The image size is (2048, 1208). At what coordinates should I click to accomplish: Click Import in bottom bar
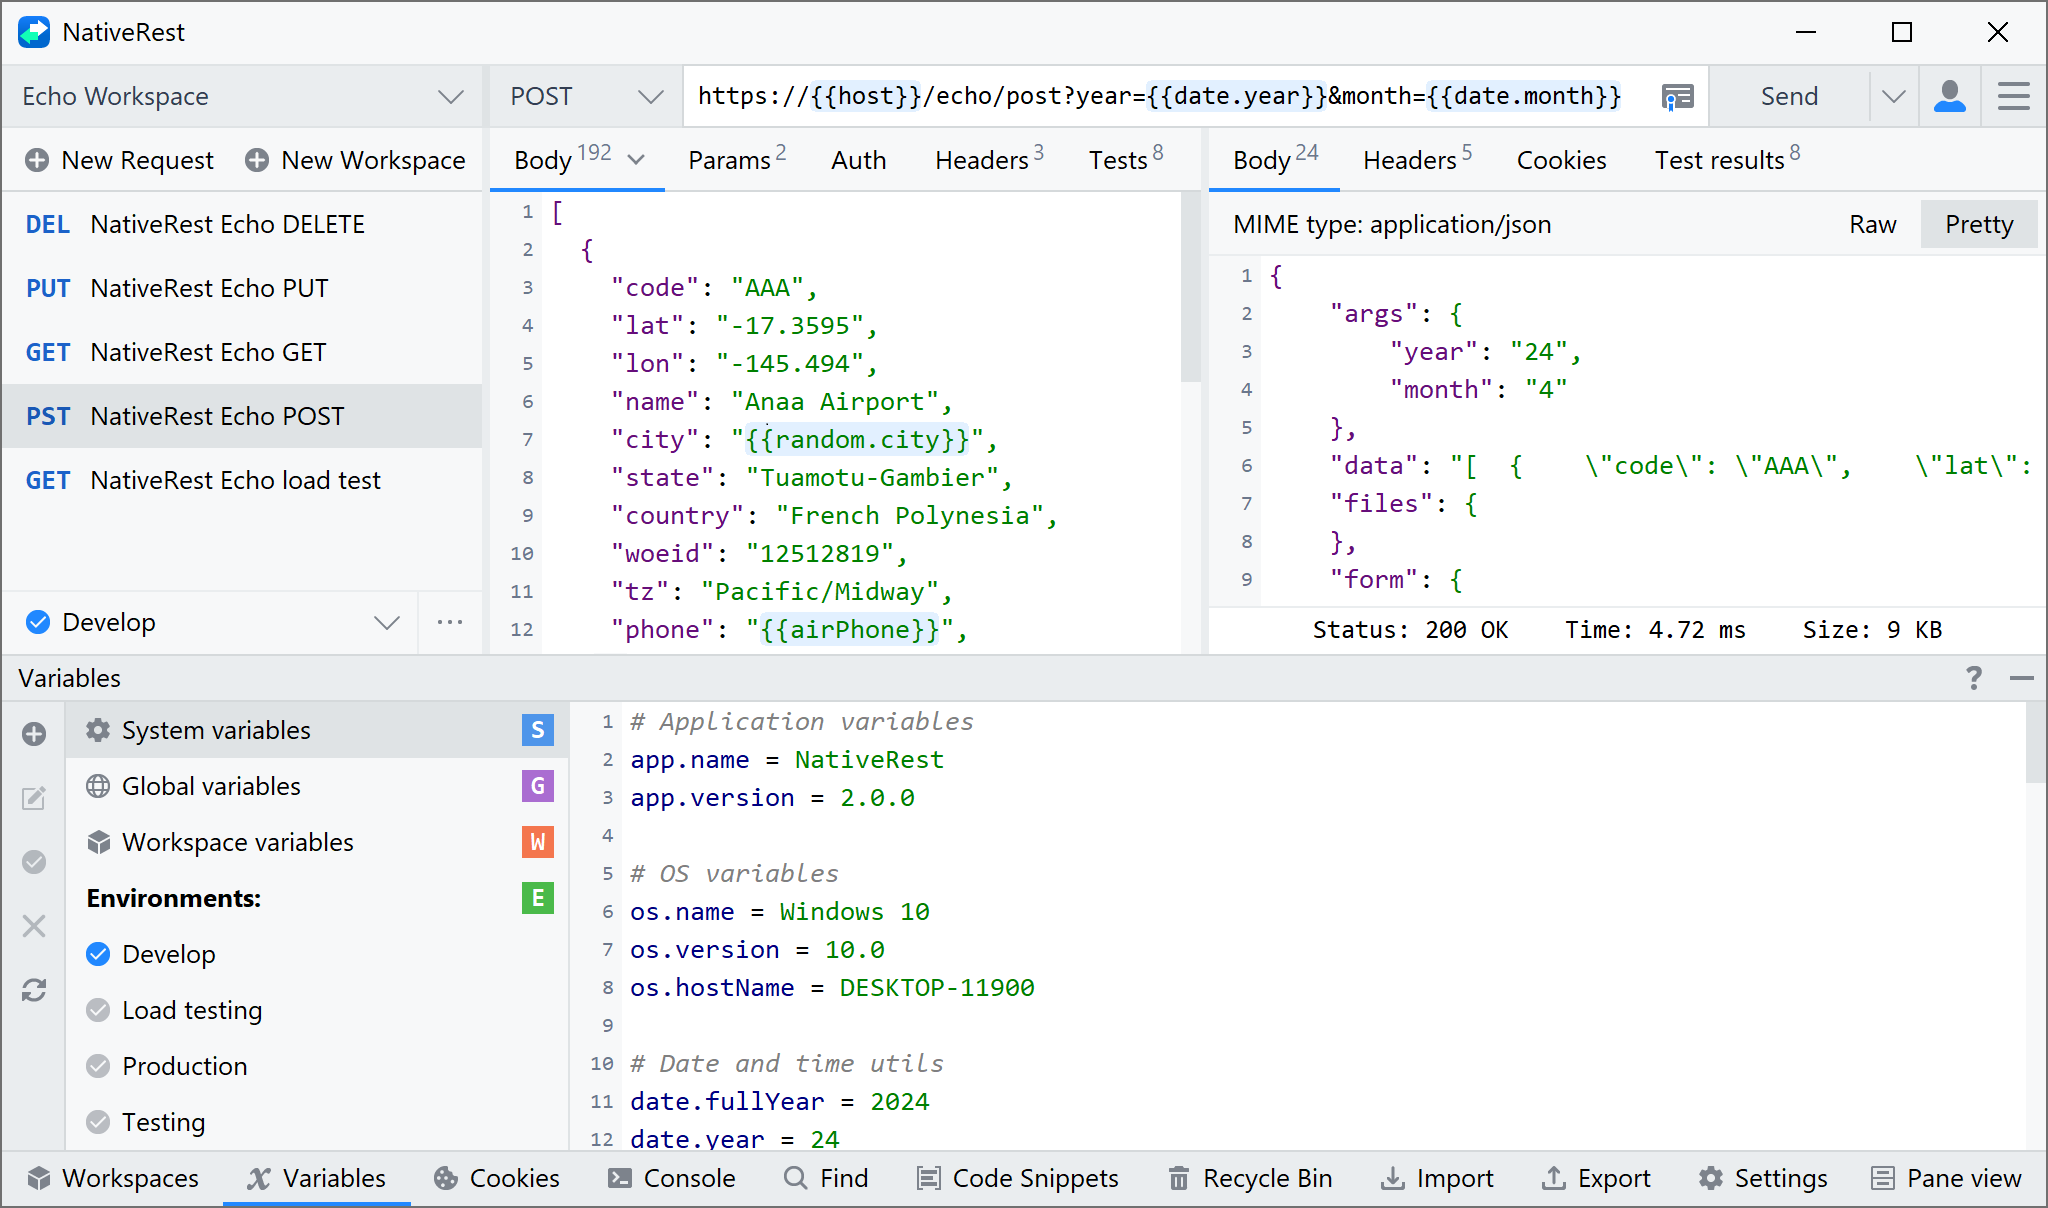(x=1437, y=1178)
